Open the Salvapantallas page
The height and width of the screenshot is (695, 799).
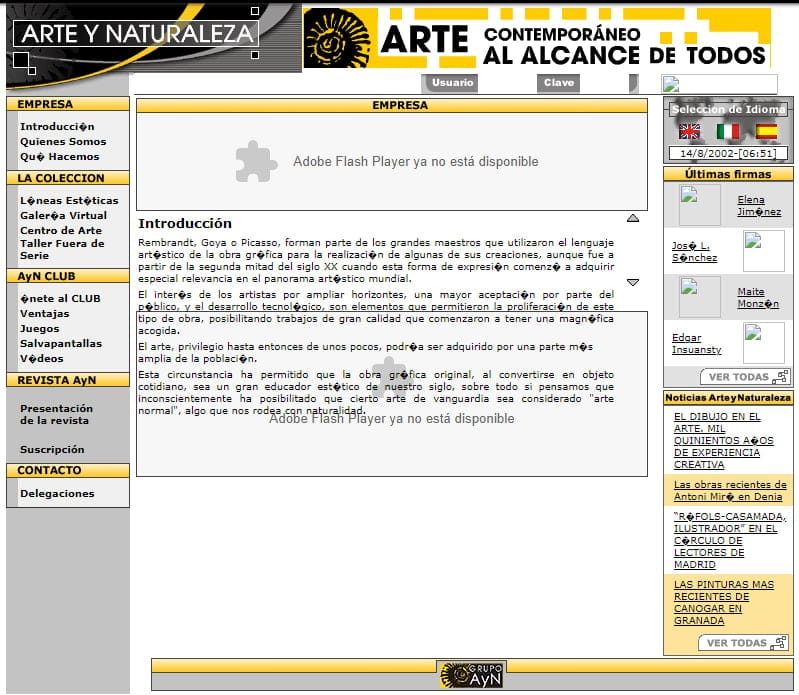pyautogui.click(x=61, y=343)
